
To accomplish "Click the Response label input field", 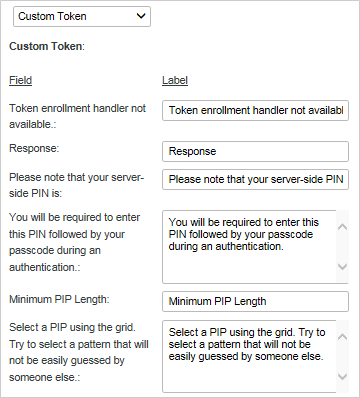I will (x=255, y=151).
